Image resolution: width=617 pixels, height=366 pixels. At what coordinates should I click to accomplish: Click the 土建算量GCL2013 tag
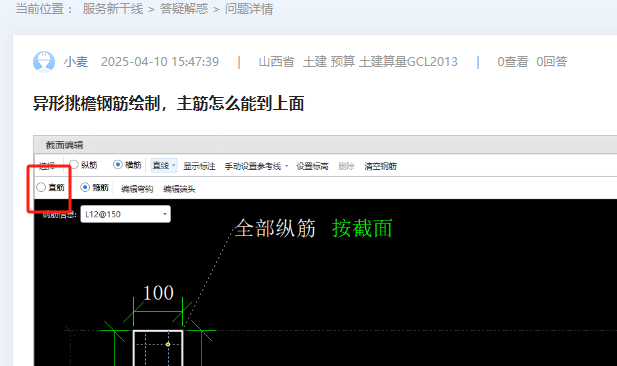408,62
